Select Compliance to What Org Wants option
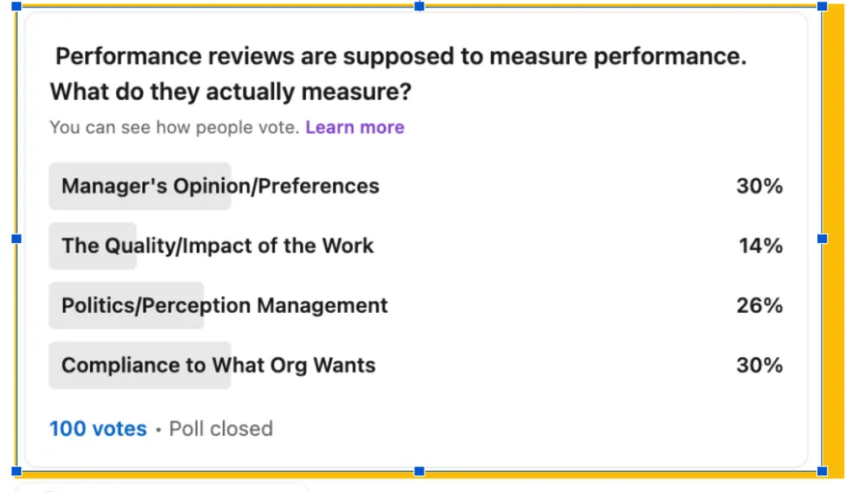The image size is (860, 492). click(x=218, y=365)
